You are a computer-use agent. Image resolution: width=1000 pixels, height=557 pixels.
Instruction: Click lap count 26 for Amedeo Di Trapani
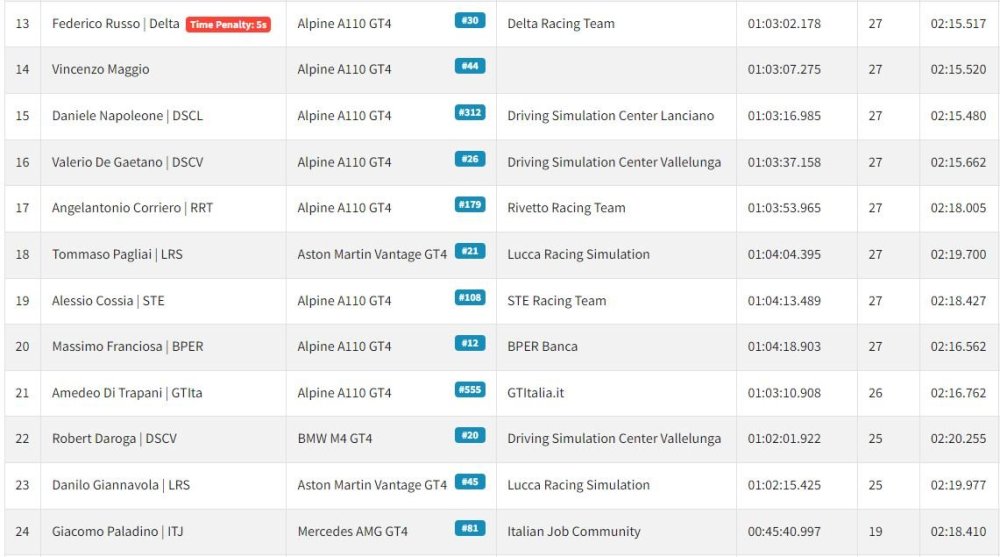click(876, 393)
